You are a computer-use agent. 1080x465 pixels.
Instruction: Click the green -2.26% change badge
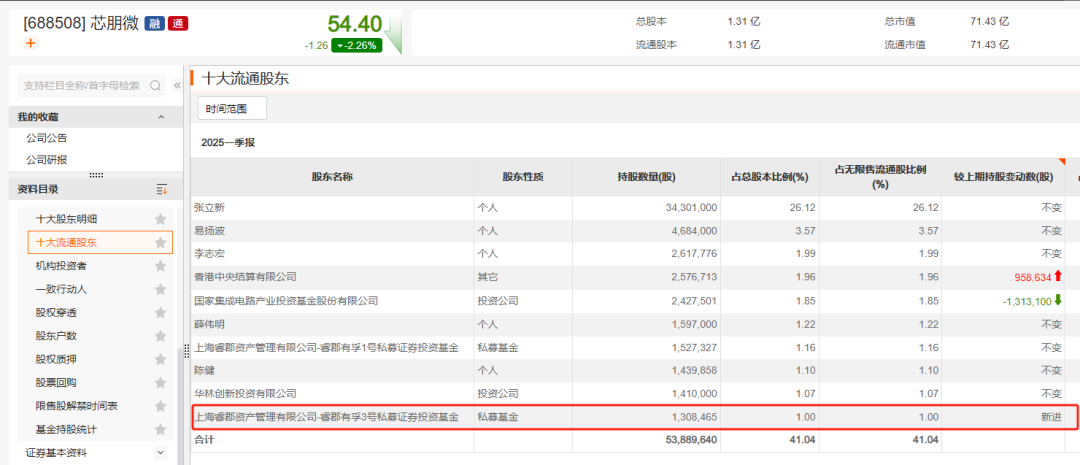(356, 45)
